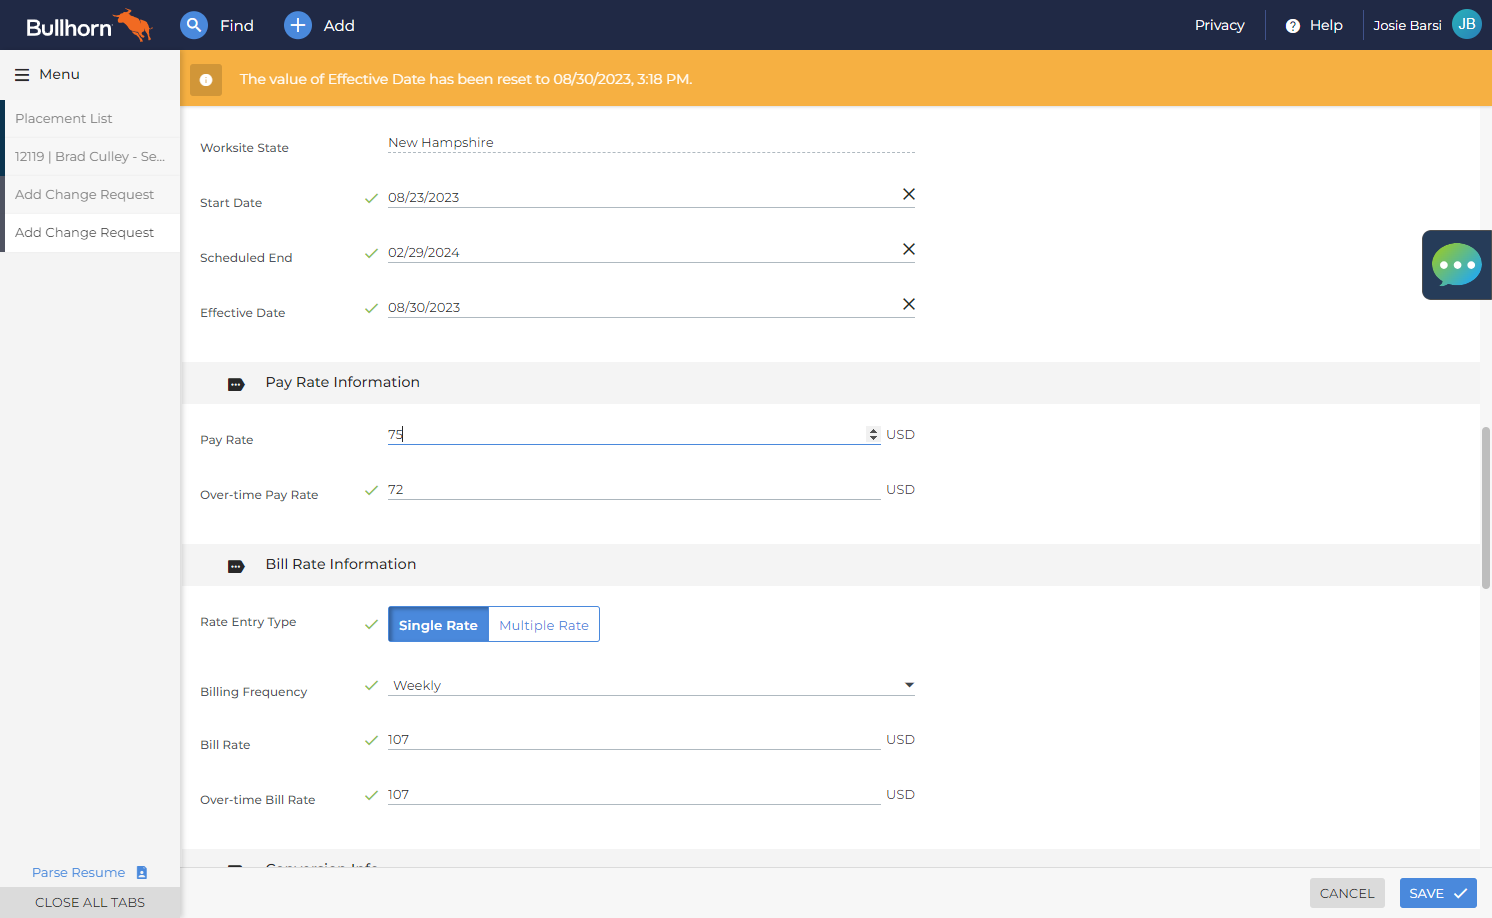Viewport: 1492px width, 918px height.
Task: Click the Pay Rate Information section icon
Action: pos(236,384)
